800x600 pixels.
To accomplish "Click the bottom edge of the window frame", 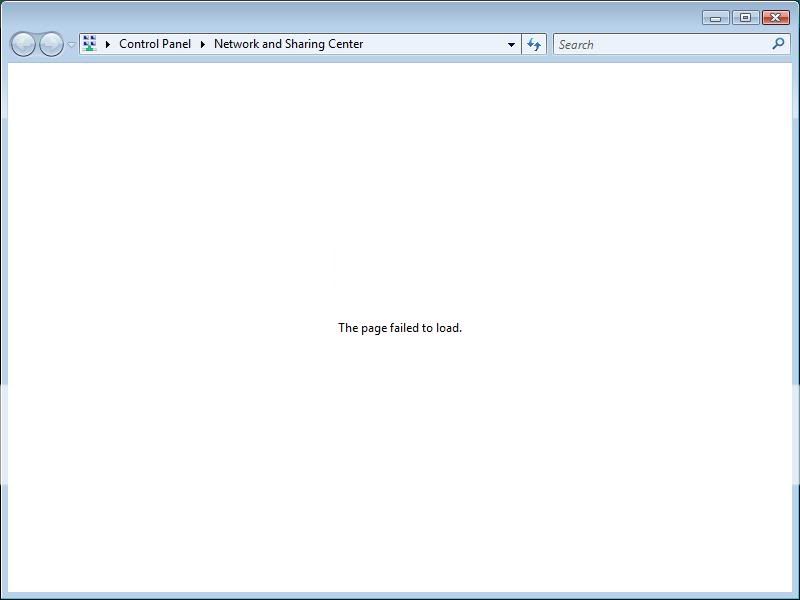I will 400,595.
